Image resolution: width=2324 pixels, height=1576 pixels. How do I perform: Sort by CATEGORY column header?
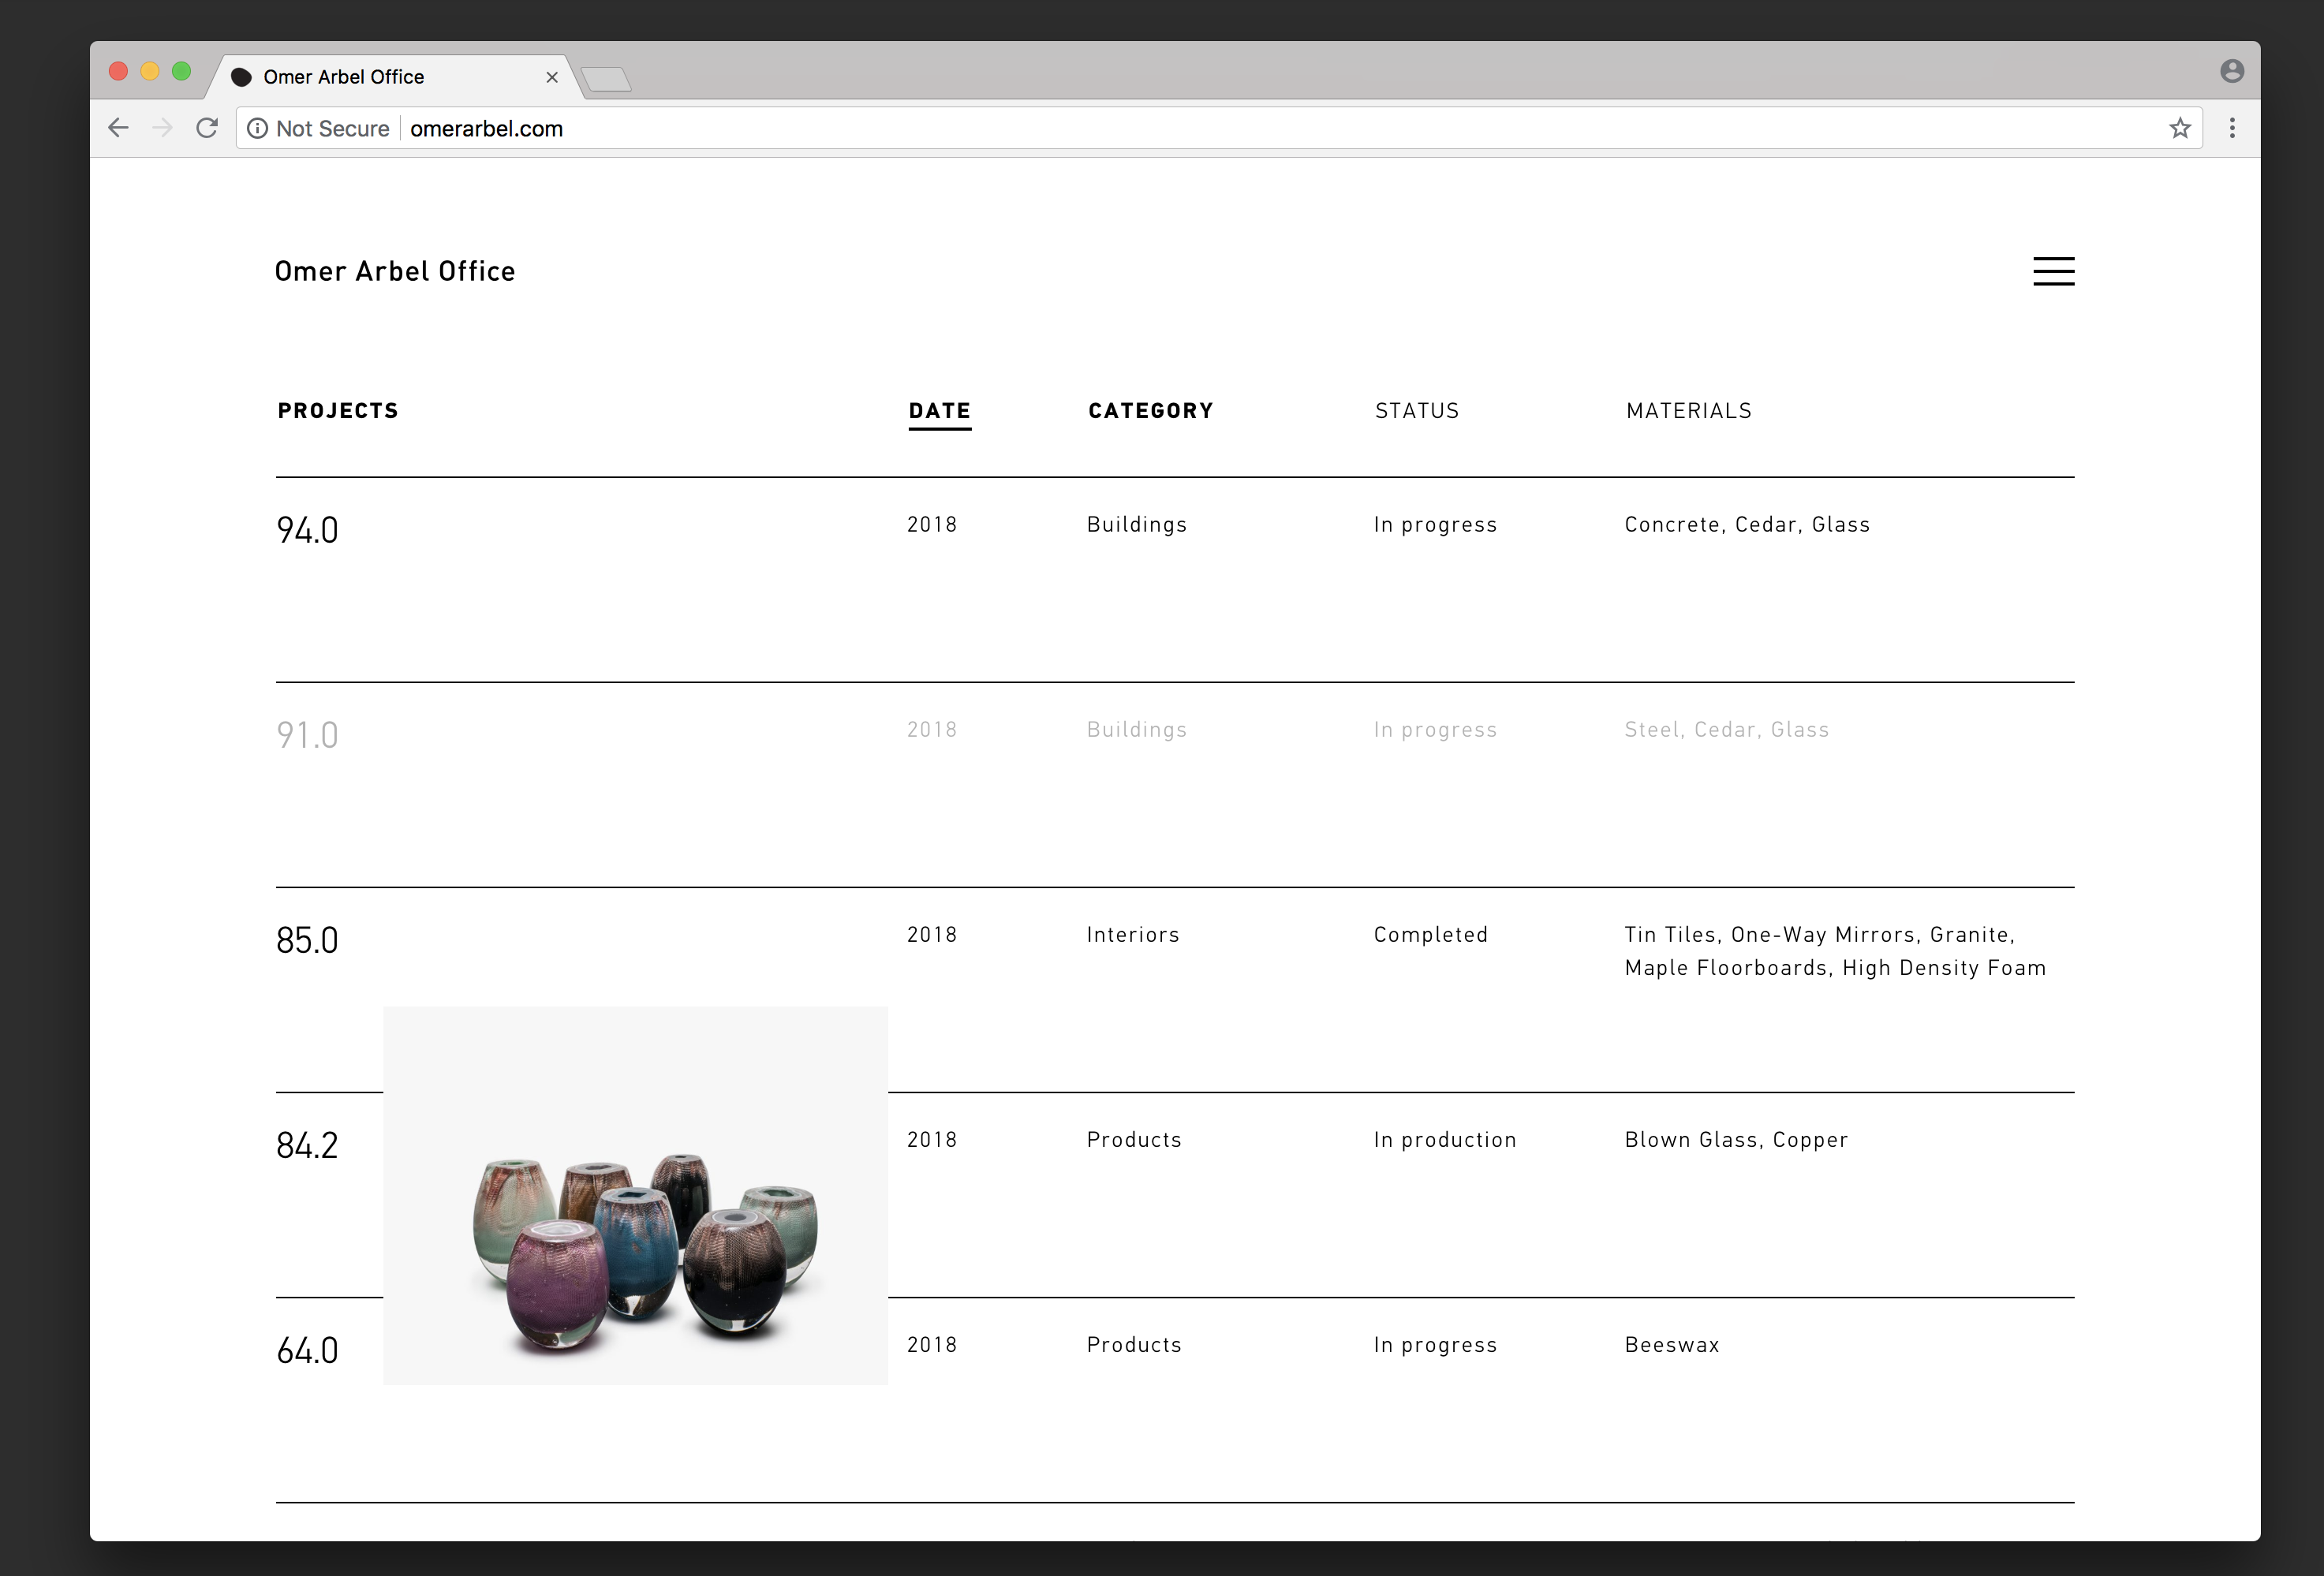[1151, 411]
